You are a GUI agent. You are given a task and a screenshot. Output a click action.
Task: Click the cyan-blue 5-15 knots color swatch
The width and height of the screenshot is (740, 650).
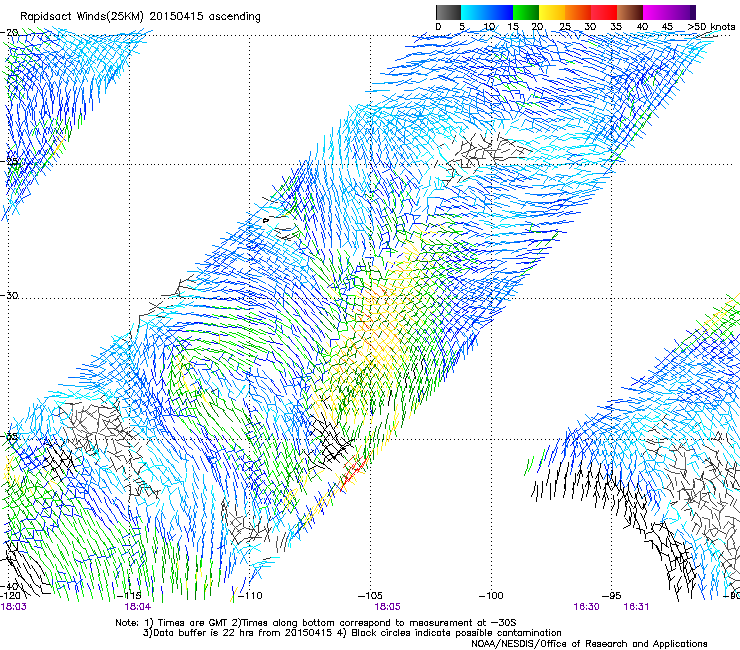[x=487, y=12]
